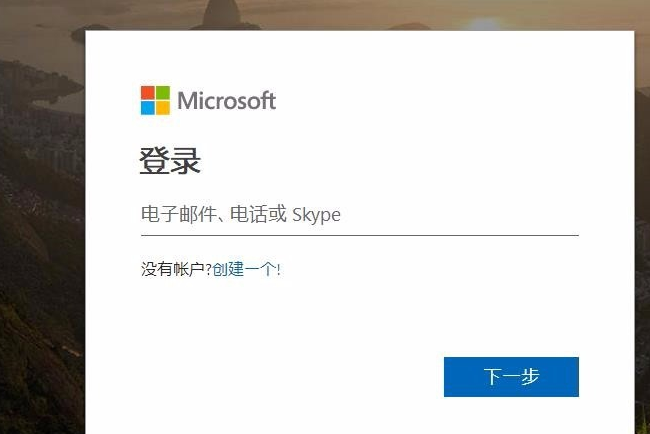Image resolution: width=650 pixels, height=434 pixels.
Task: Click the underline below the account field
Action: (x=360, y=235)
